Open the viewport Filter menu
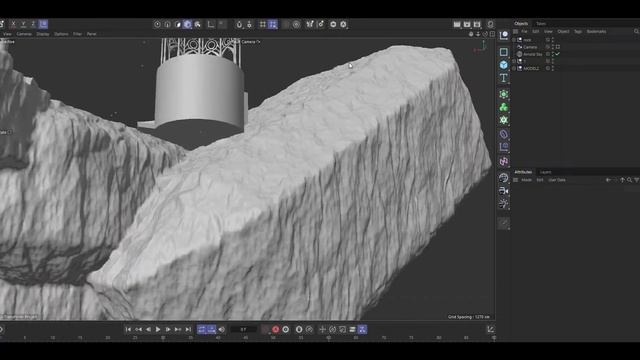 [x=78, y=34]
